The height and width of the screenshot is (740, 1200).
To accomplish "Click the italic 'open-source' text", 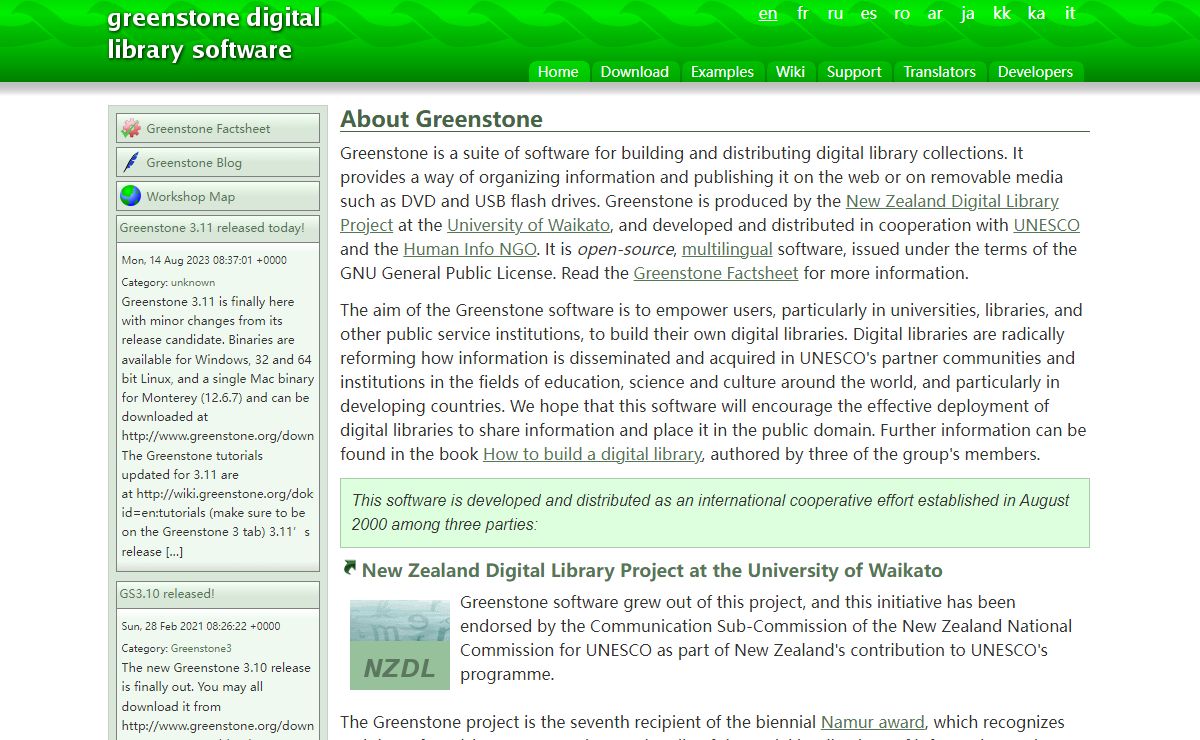I will point(625,249).
